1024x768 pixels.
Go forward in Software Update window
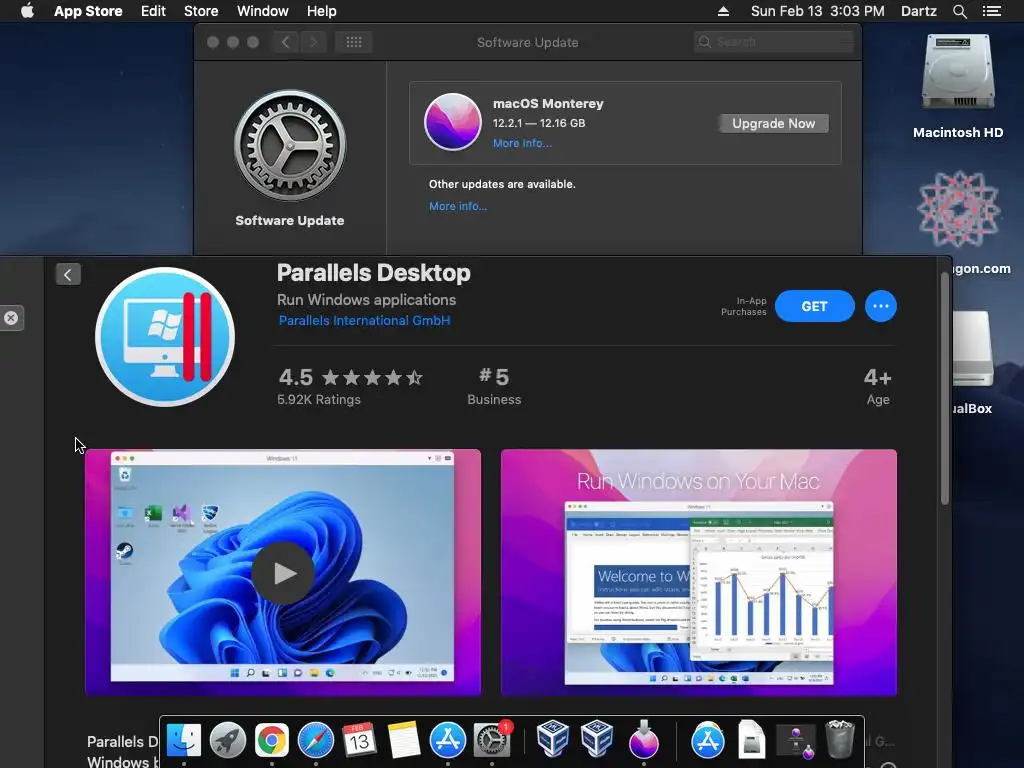[313, 42]
